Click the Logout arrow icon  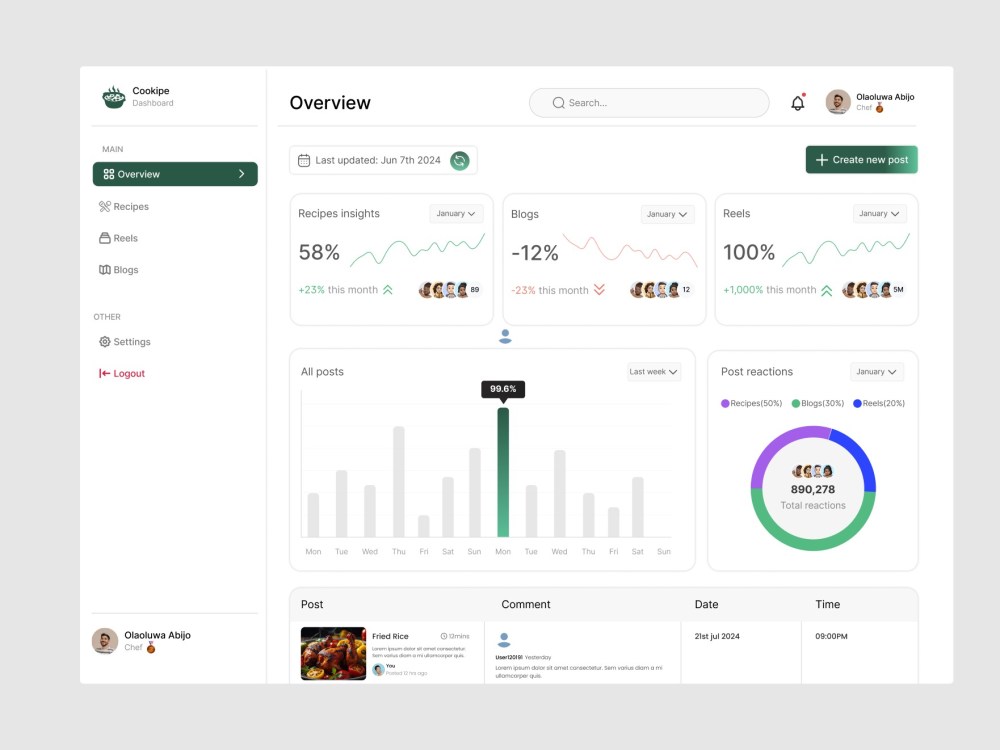tap(105, 374)
